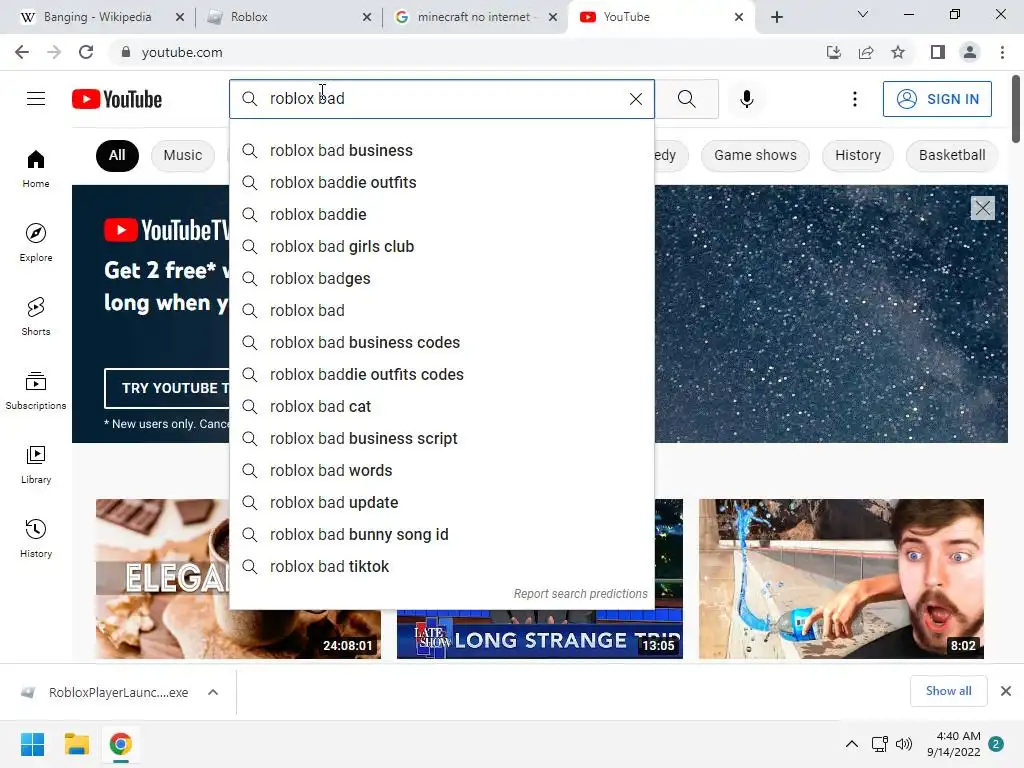Open the 24:08:01 Elegant video thumbnail

coord(163,579)
